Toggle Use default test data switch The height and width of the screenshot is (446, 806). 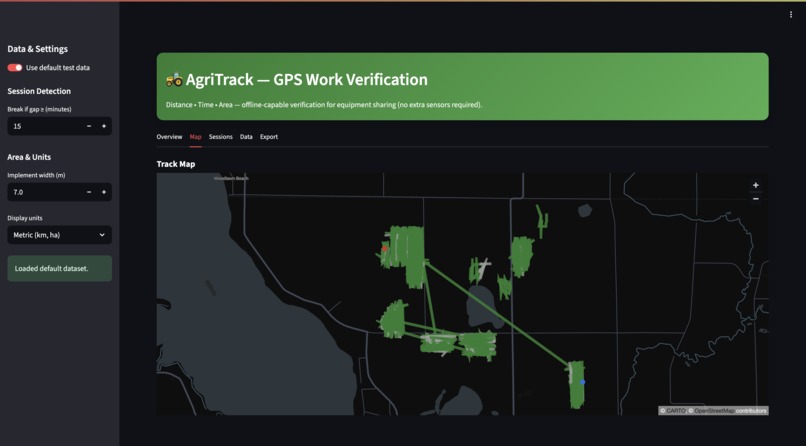(15, 68)
